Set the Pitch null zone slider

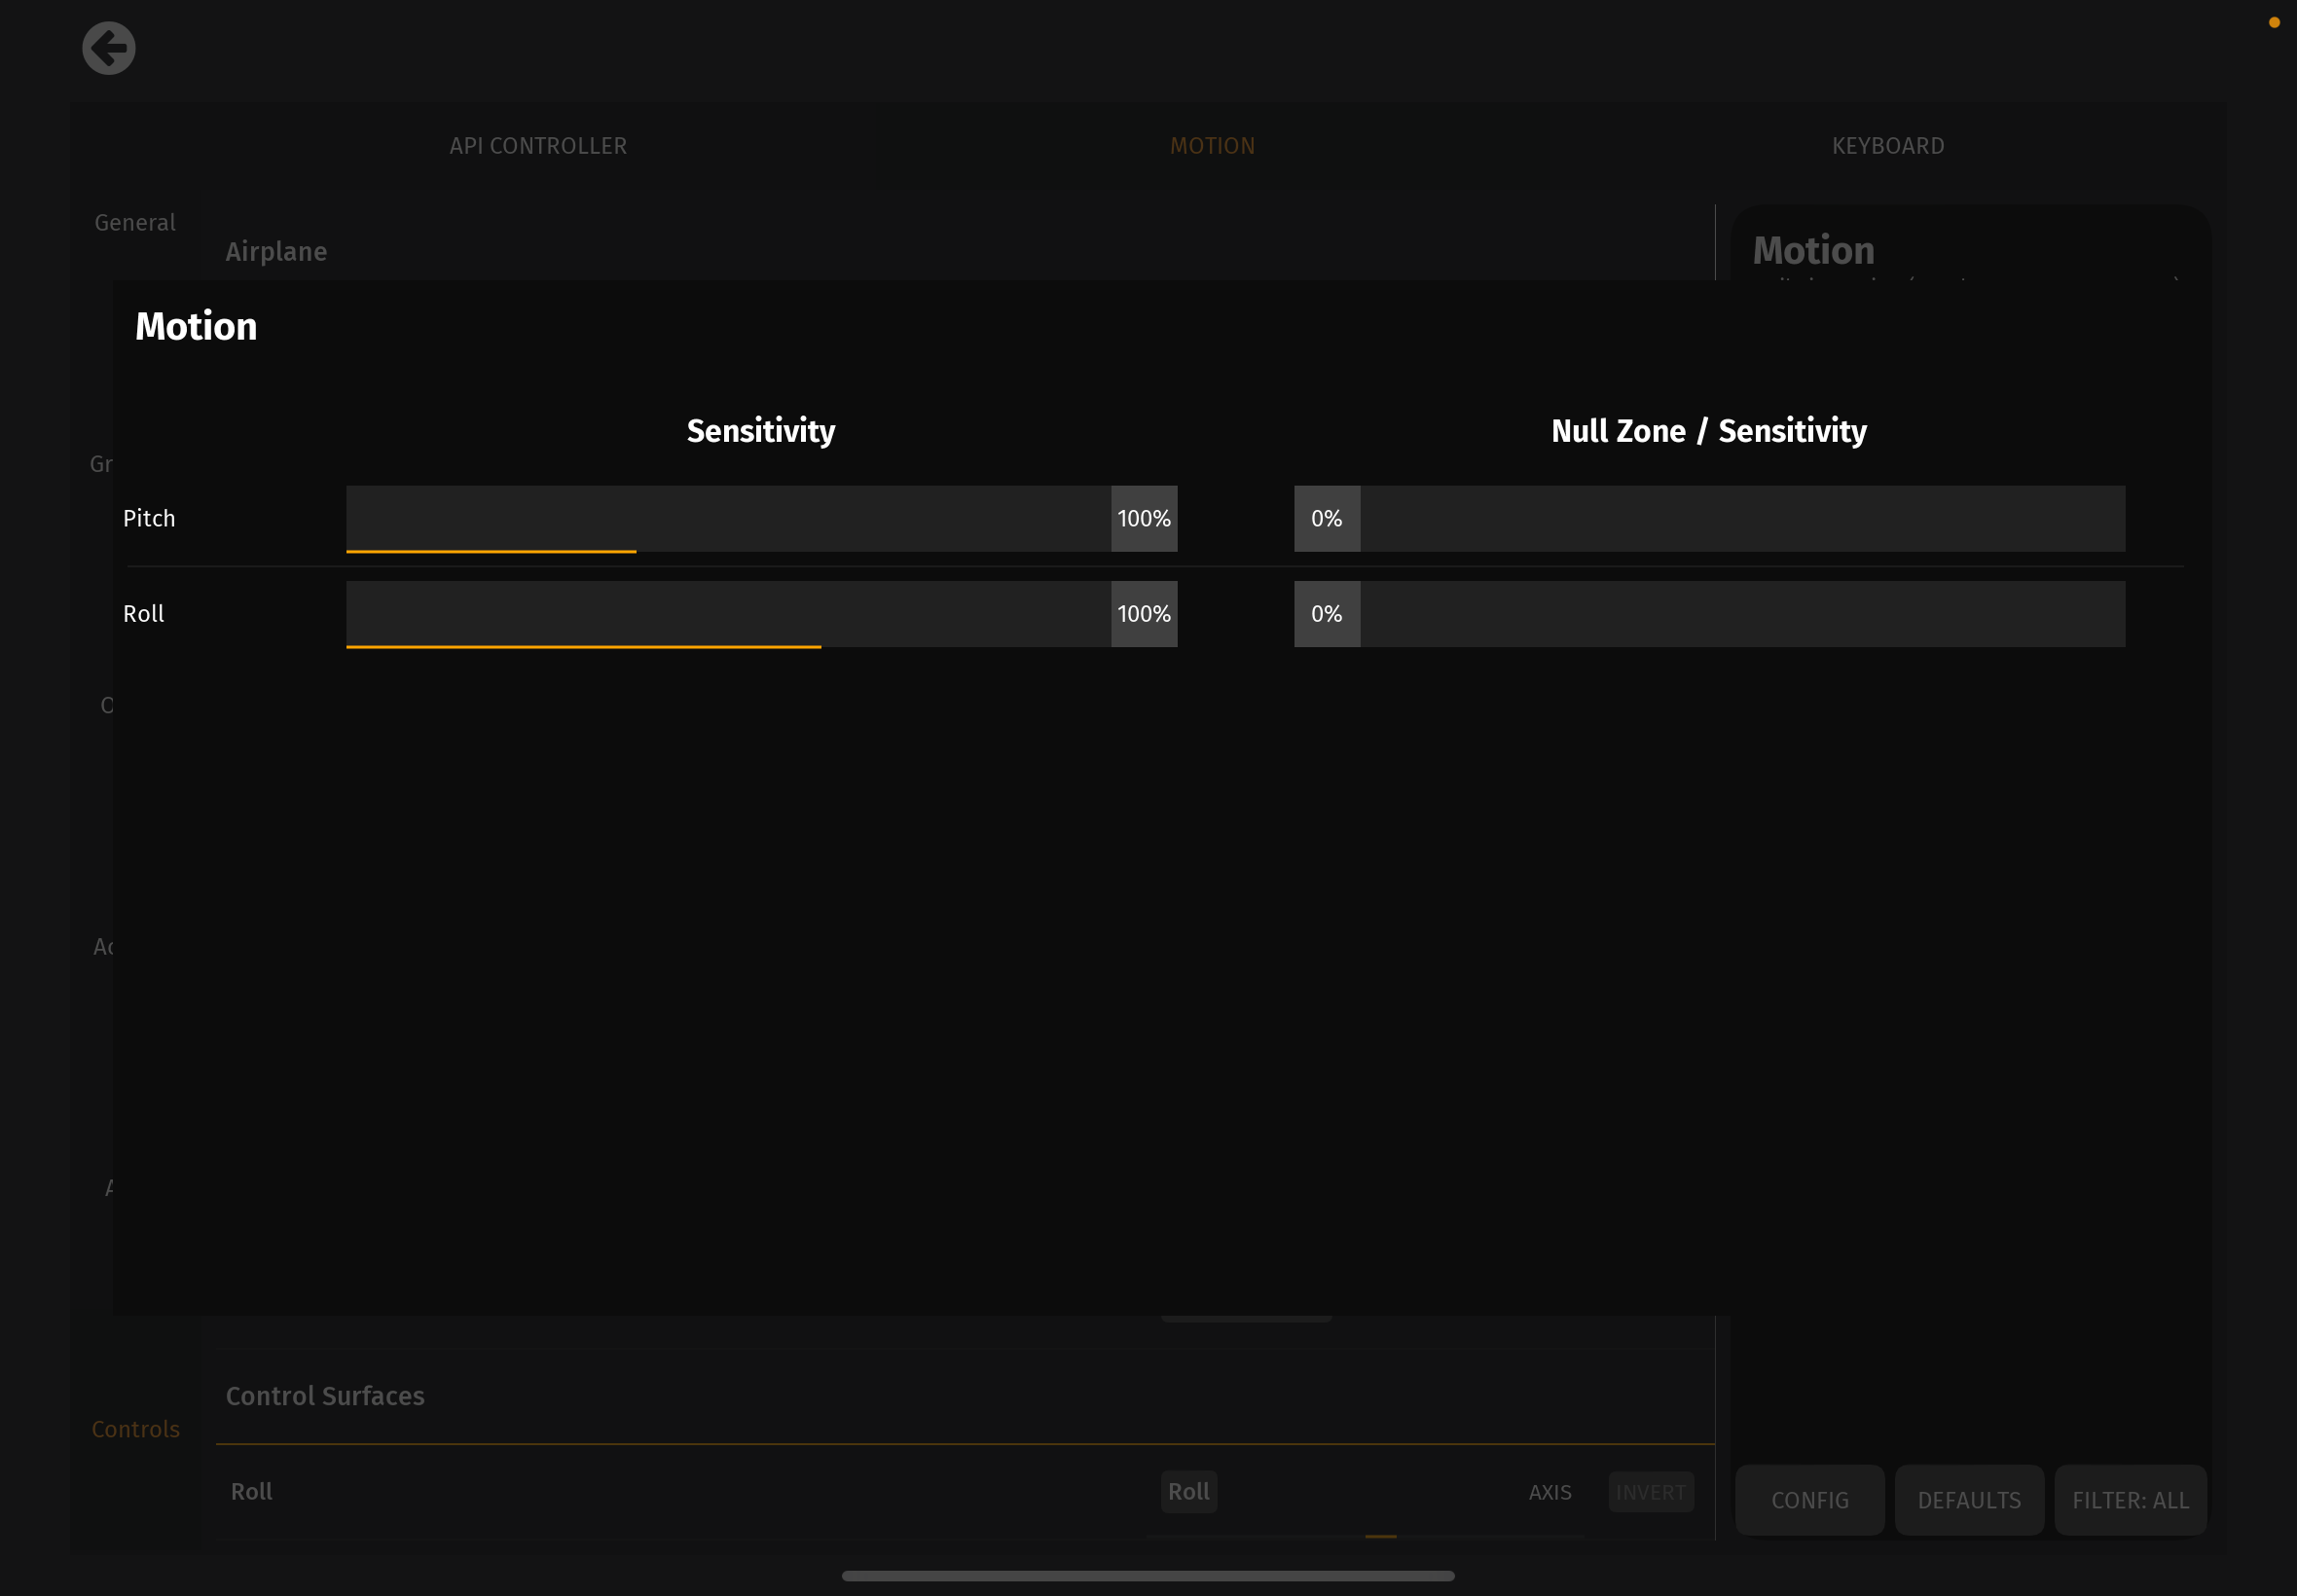pos(1741,518)
